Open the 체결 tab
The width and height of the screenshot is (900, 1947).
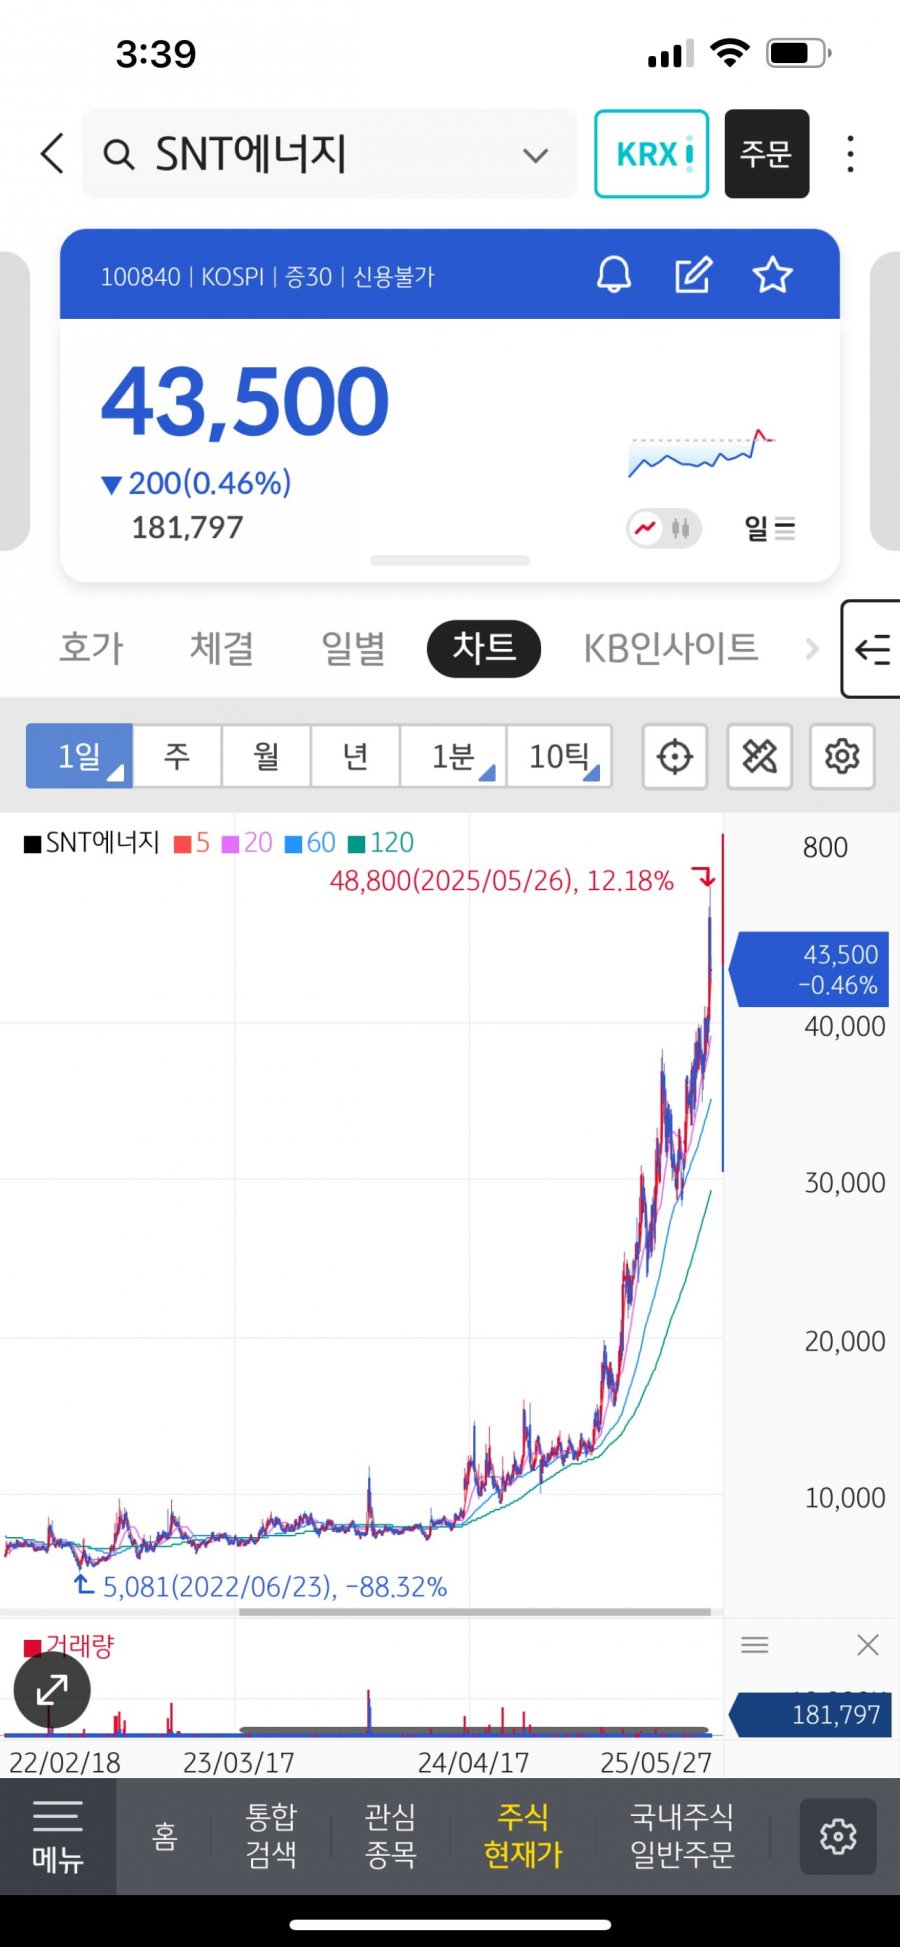(x=222, y=648)
